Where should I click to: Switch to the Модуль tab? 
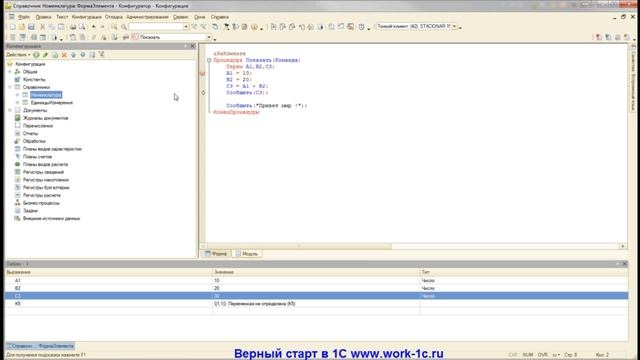[247, 254]
